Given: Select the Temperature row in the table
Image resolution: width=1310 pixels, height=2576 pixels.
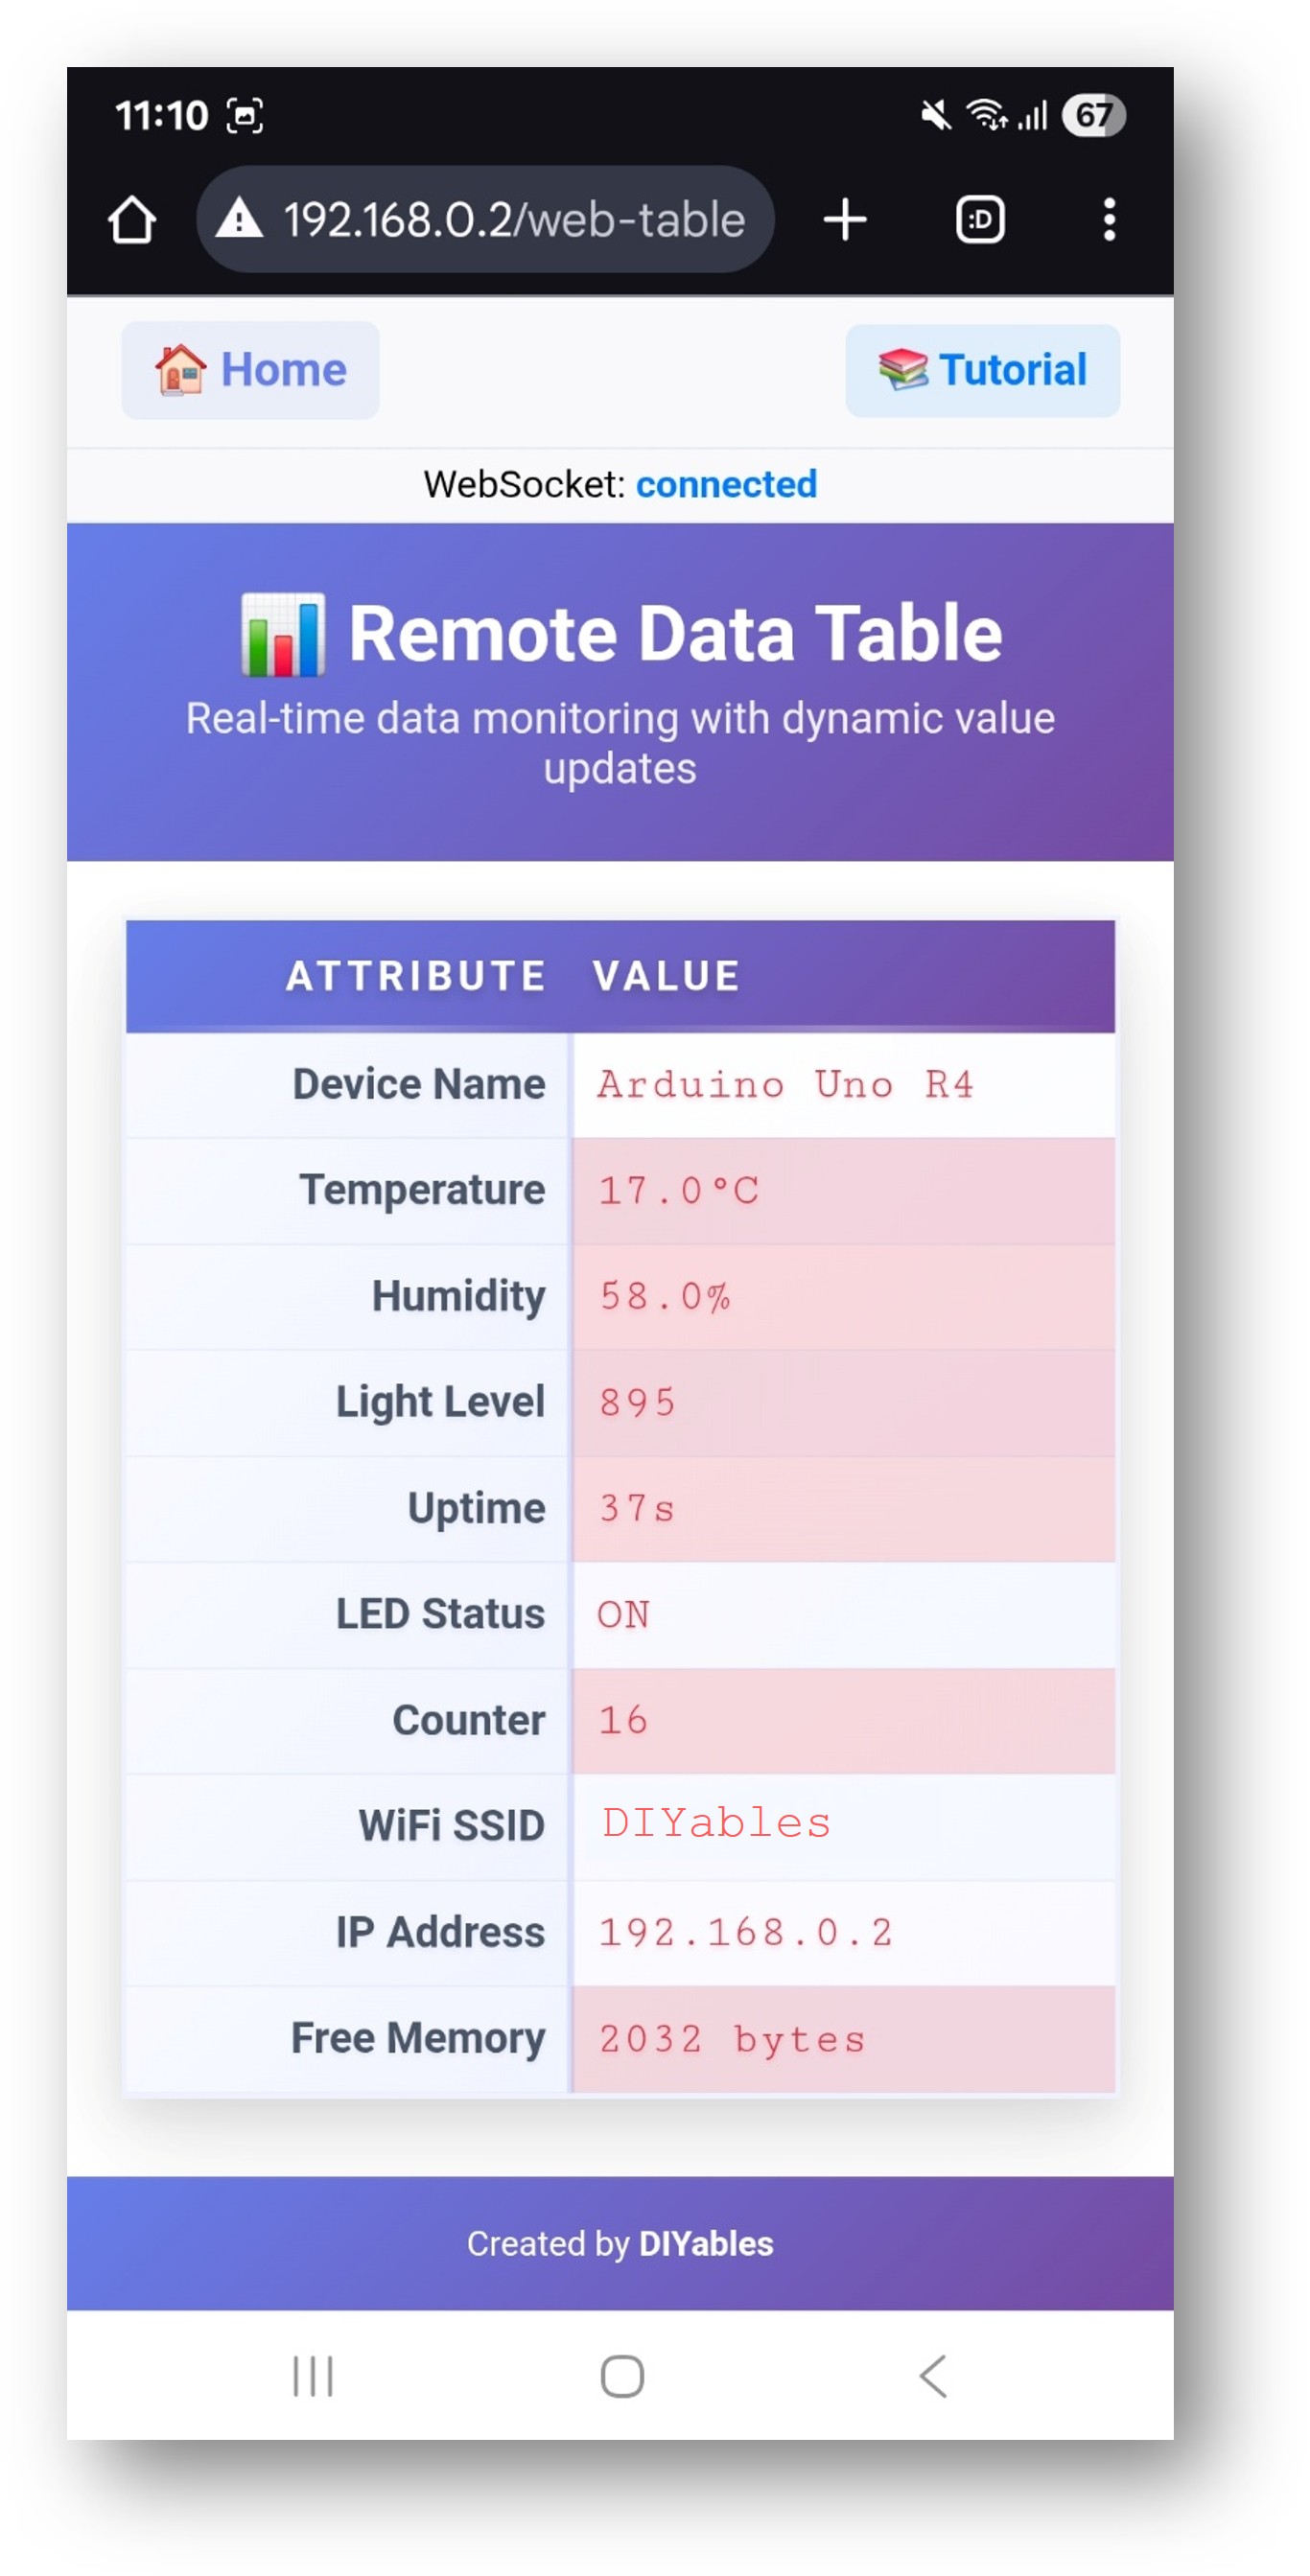Looking at the screenshot, I should (620, 1189).
